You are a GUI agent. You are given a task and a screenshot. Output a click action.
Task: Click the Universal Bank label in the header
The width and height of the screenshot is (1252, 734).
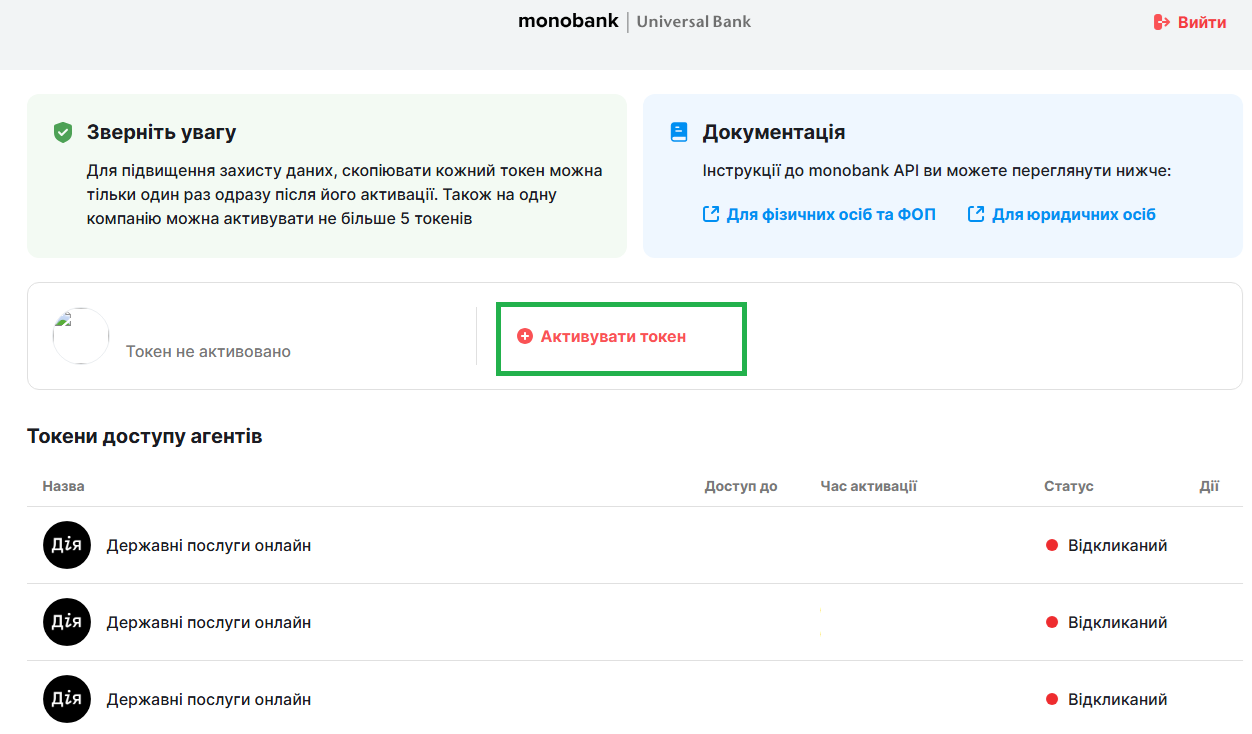click(x=693, y=20)
